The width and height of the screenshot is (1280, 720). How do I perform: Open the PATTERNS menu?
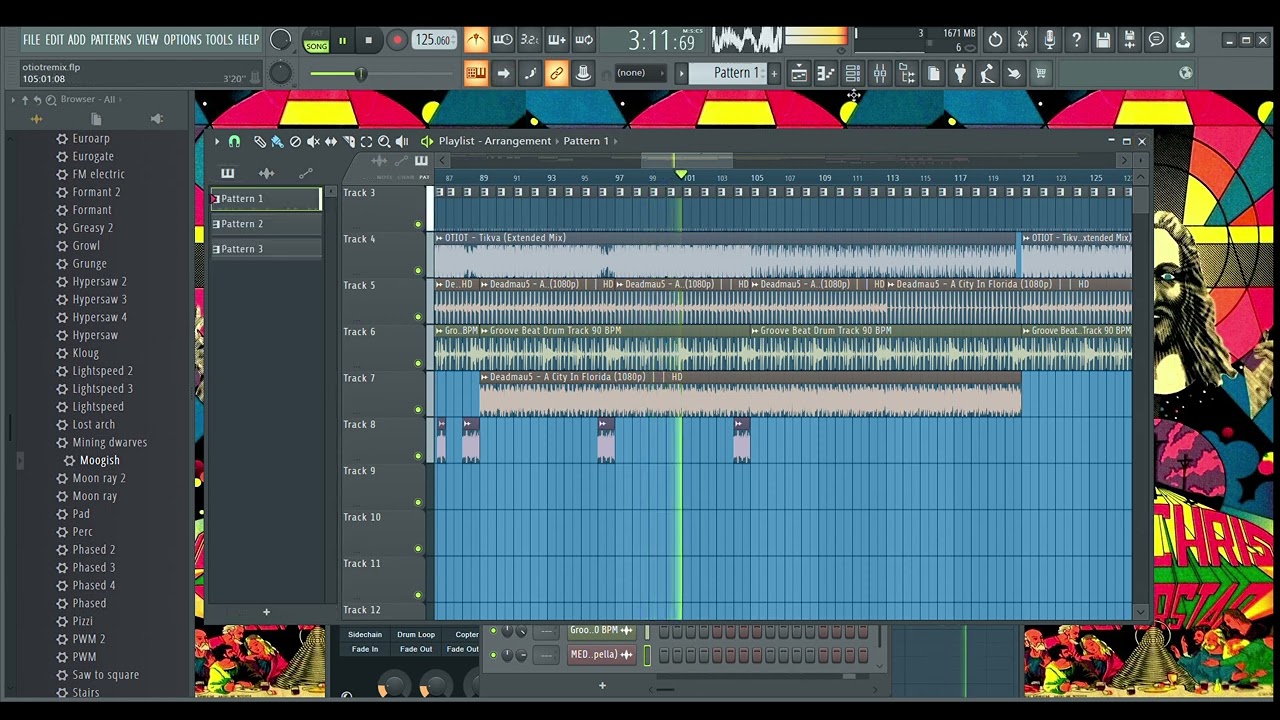tap(111, 40)
